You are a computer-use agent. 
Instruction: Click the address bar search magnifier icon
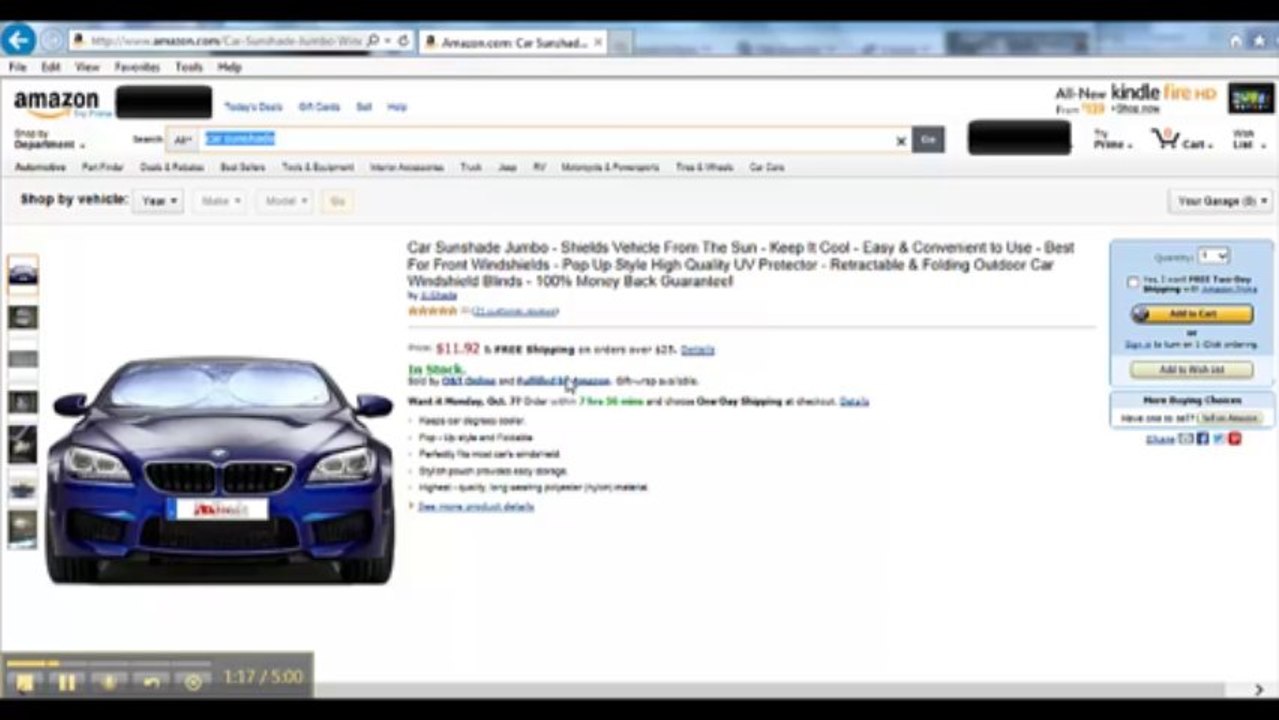tap(373, 41)
